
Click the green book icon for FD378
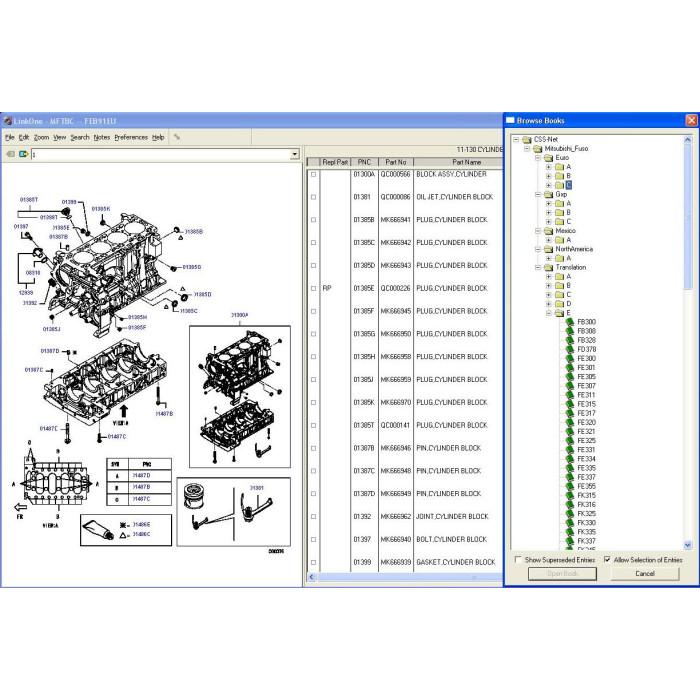[x=570, y=350]
